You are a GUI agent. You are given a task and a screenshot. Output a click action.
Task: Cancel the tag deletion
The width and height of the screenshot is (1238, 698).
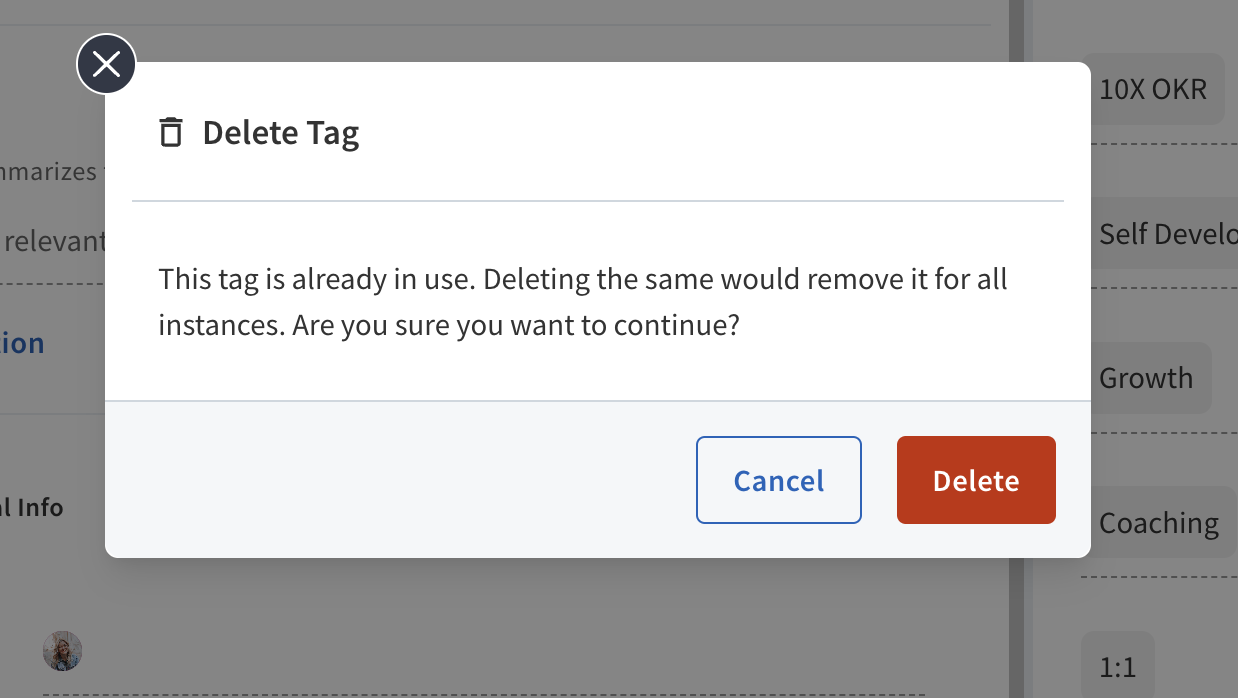pyautogui.click(x=778, y=480)
